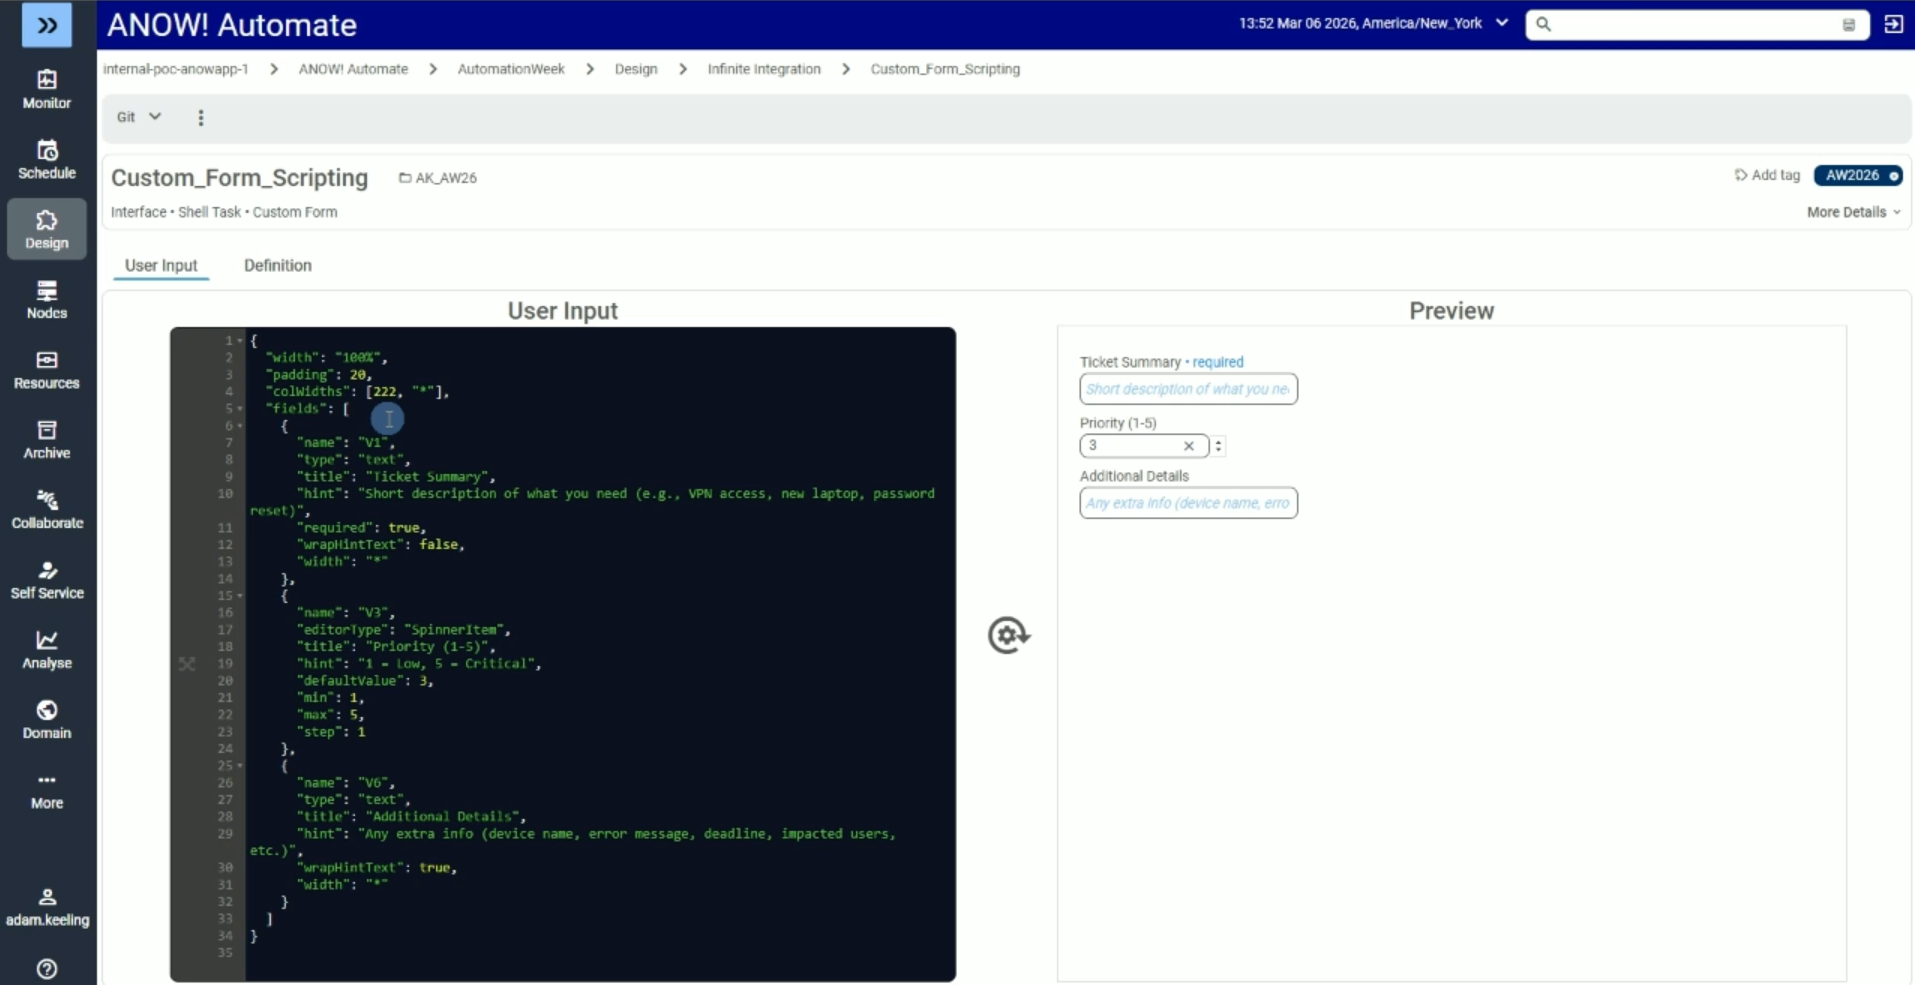Open the Analyse section
Screen dimensions: 1915x985
[47, 649]
